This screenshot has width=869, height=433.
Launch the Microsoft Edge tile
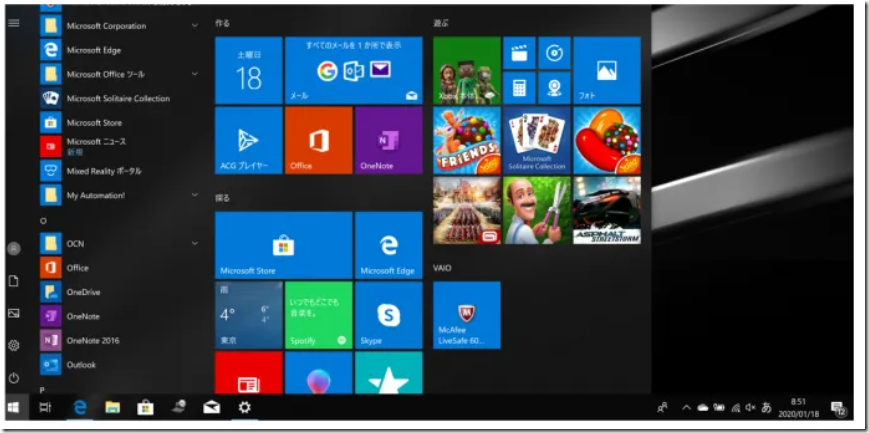pos(389,245)
